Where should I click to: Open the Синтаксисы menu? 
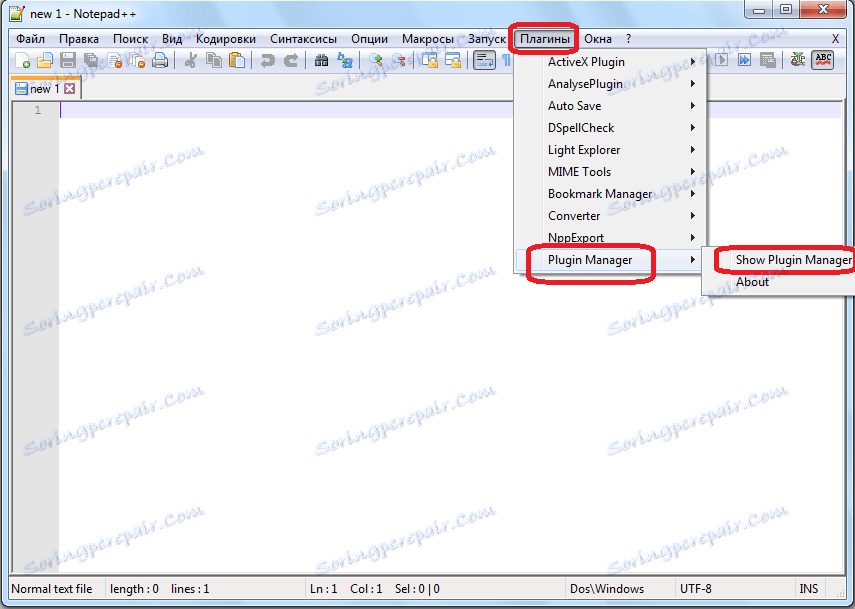(x=303, y=39)
